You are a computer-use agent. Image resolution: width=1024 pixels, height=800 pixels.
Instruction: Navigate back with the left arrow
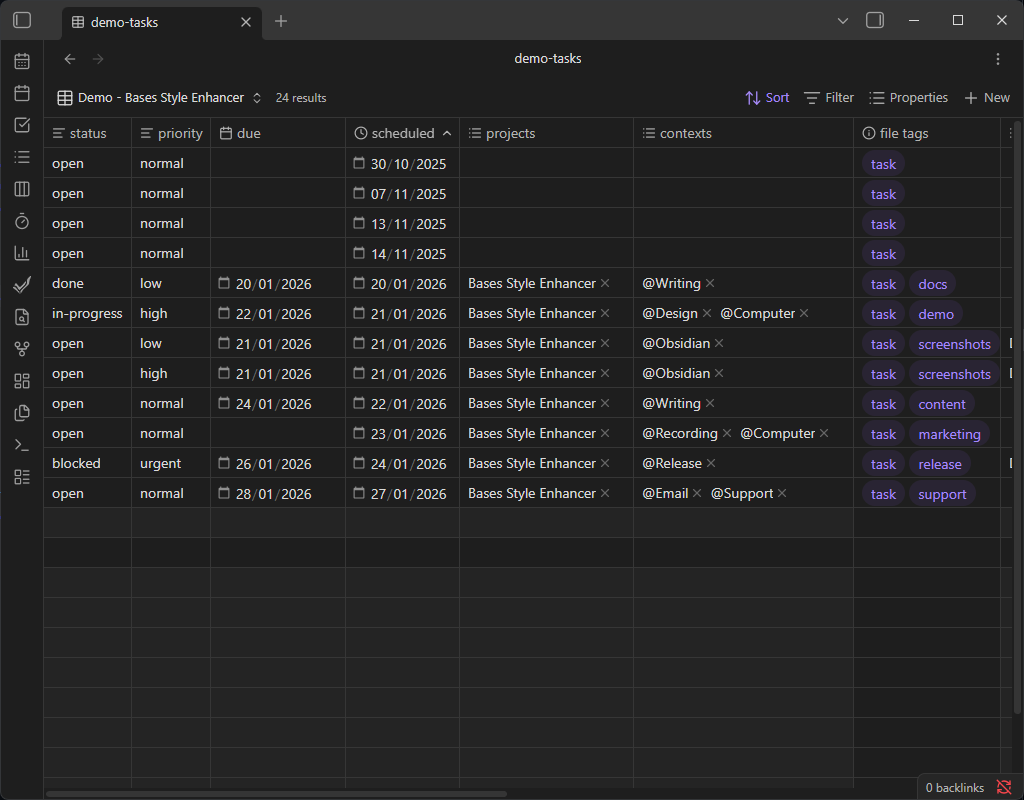[70, 59]
